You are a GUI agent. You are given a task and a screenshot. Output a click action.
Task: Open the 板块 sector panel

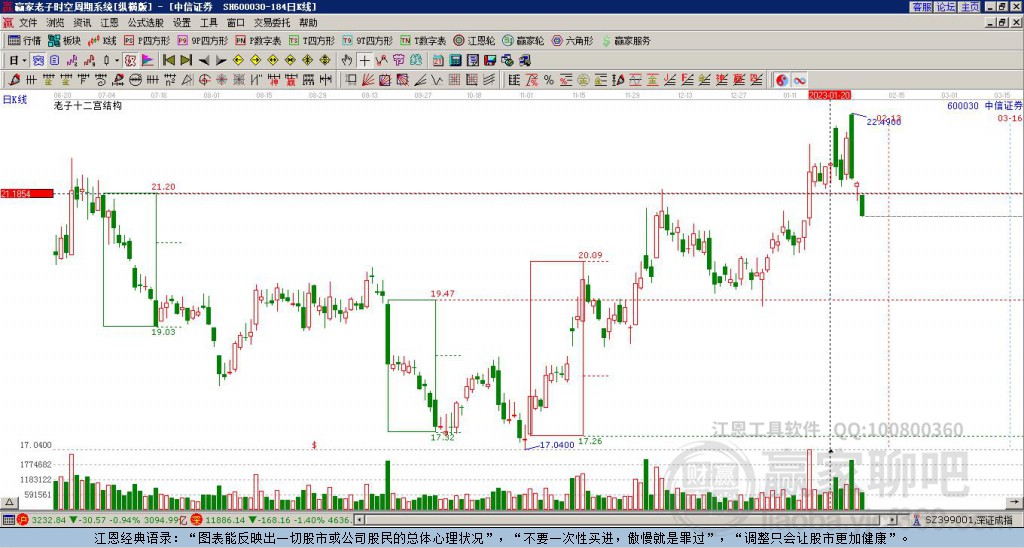click(64, 40)
